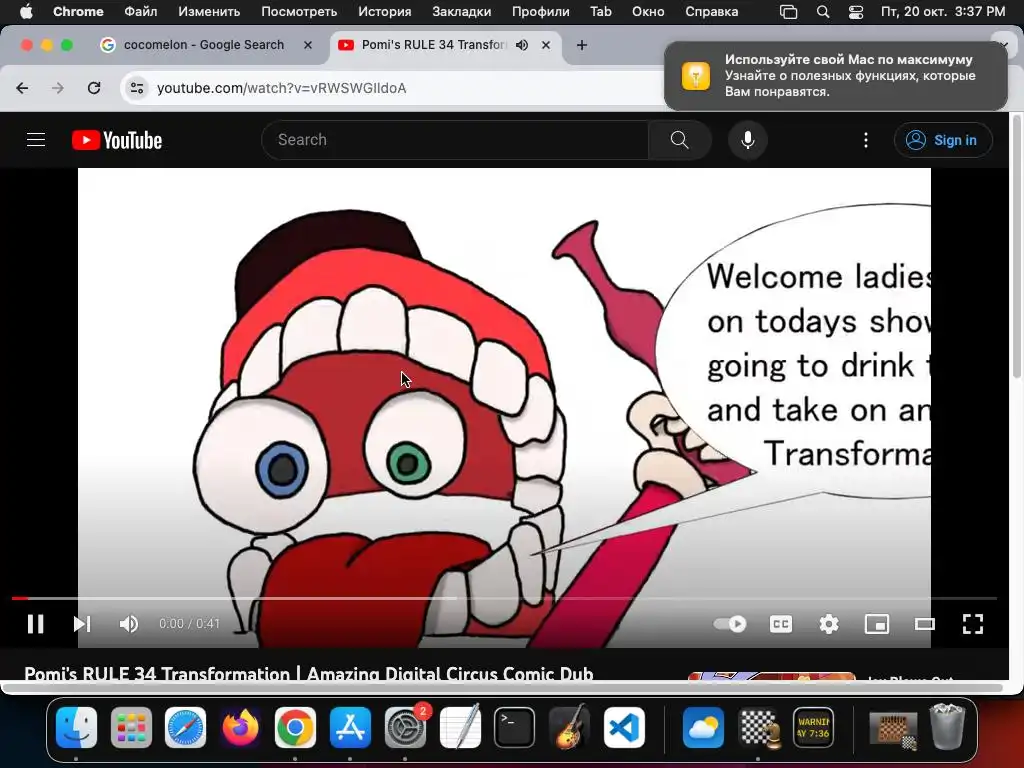Click Chrome icon in the Dock
This screenshot has height=768, width=1024.
tap(295, 727)
